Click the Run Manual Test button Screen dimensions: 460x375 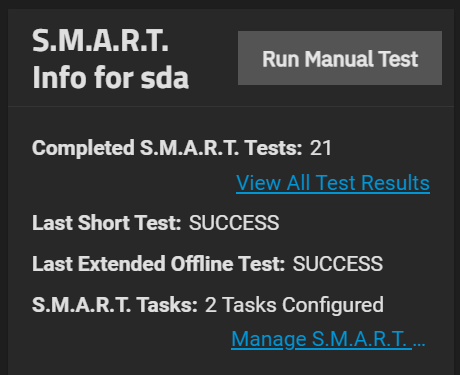pyautogui.click(x=340, y=58)
